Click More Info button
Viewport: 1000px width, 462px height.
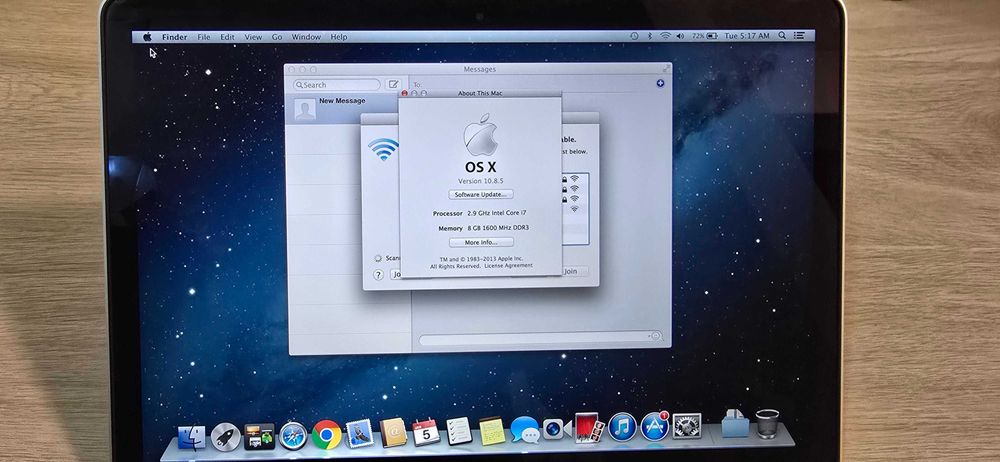point(481,242)
